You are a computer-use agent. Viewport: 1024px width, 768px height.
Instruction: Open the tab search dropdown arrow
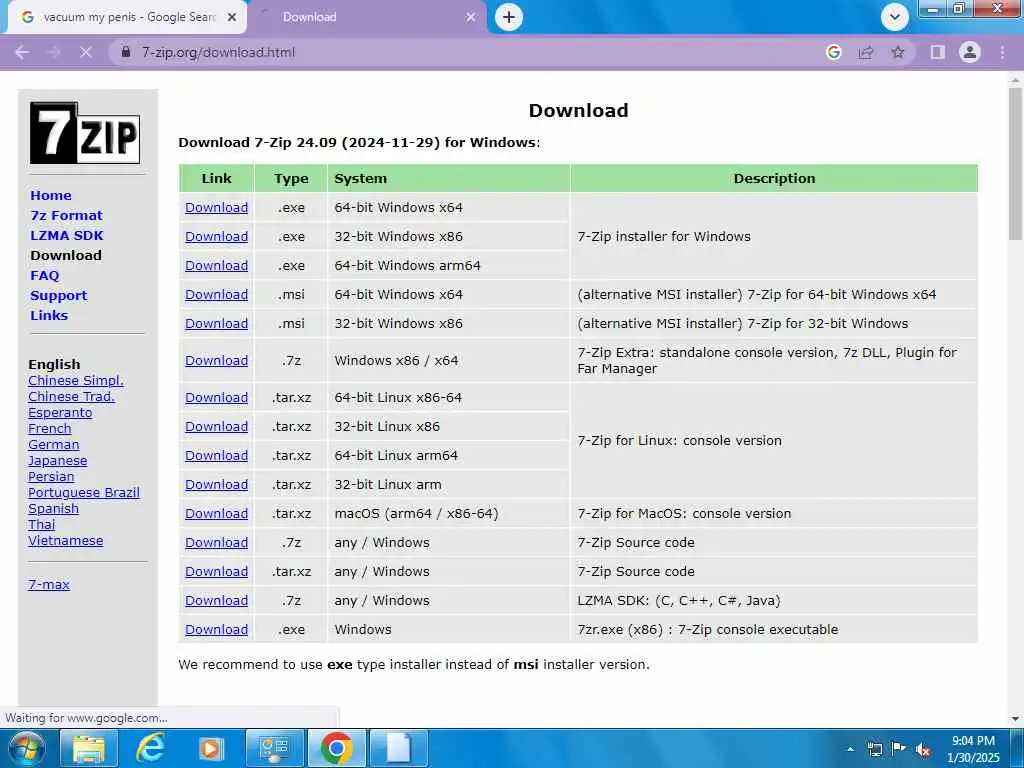click(x=895, y=17)
